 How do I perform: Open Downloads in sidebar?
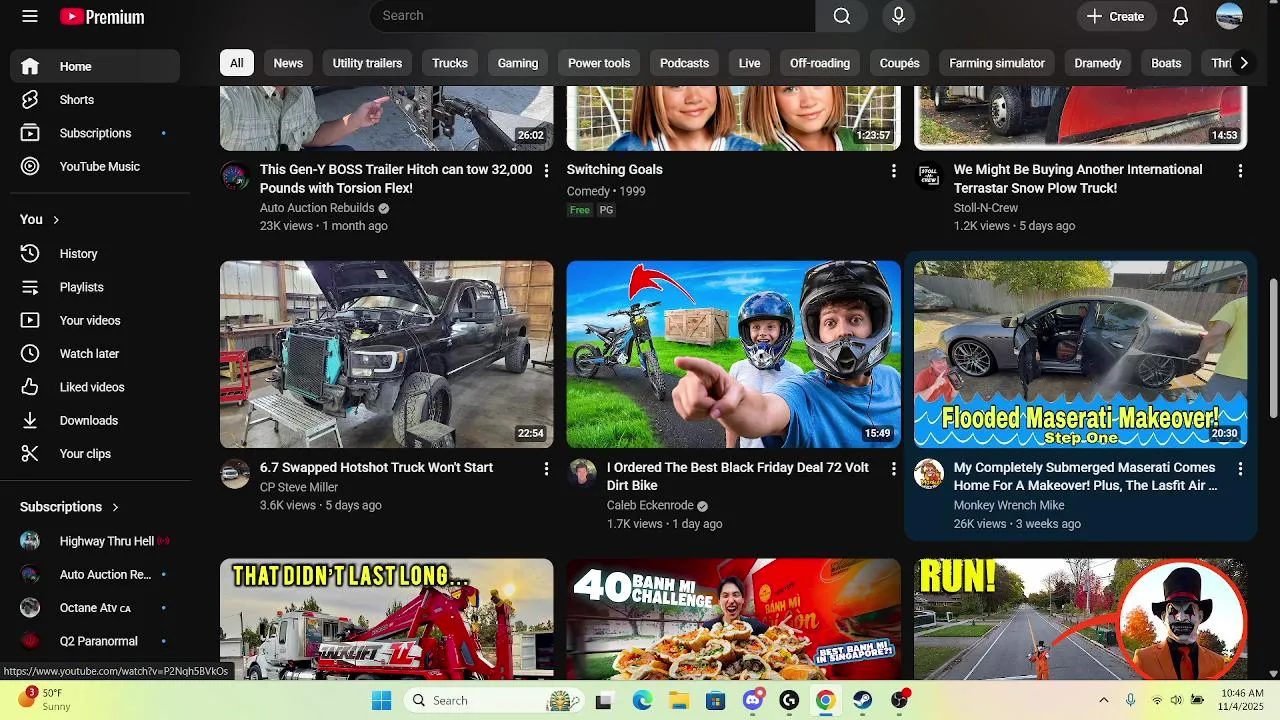coord(95,421)
